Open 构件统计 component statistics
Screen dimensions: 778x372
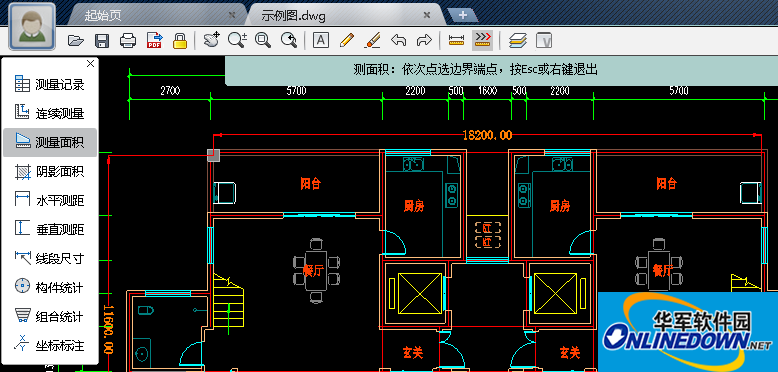(x=50, y=287)
